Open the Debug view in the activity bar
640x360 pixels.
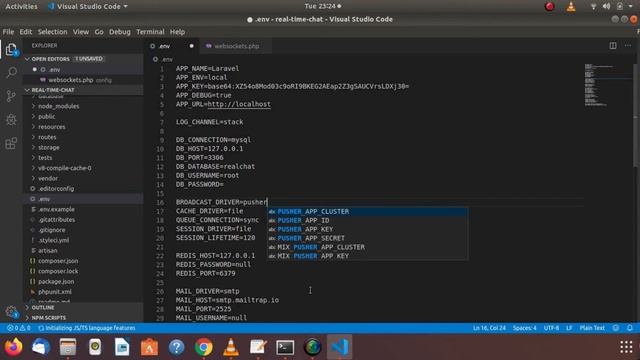pos(11,120)
